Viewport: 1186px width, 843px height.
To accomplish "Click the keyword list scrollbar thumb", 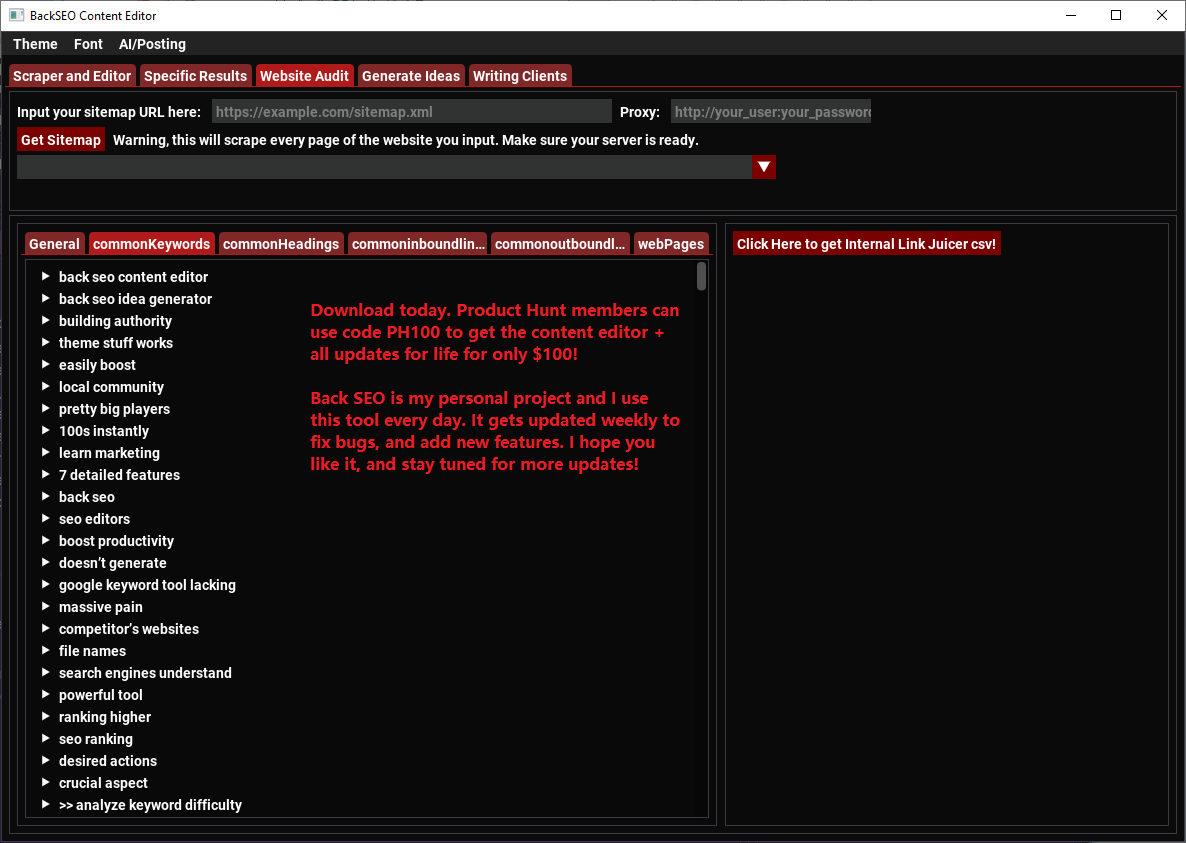I will (701, 276).
